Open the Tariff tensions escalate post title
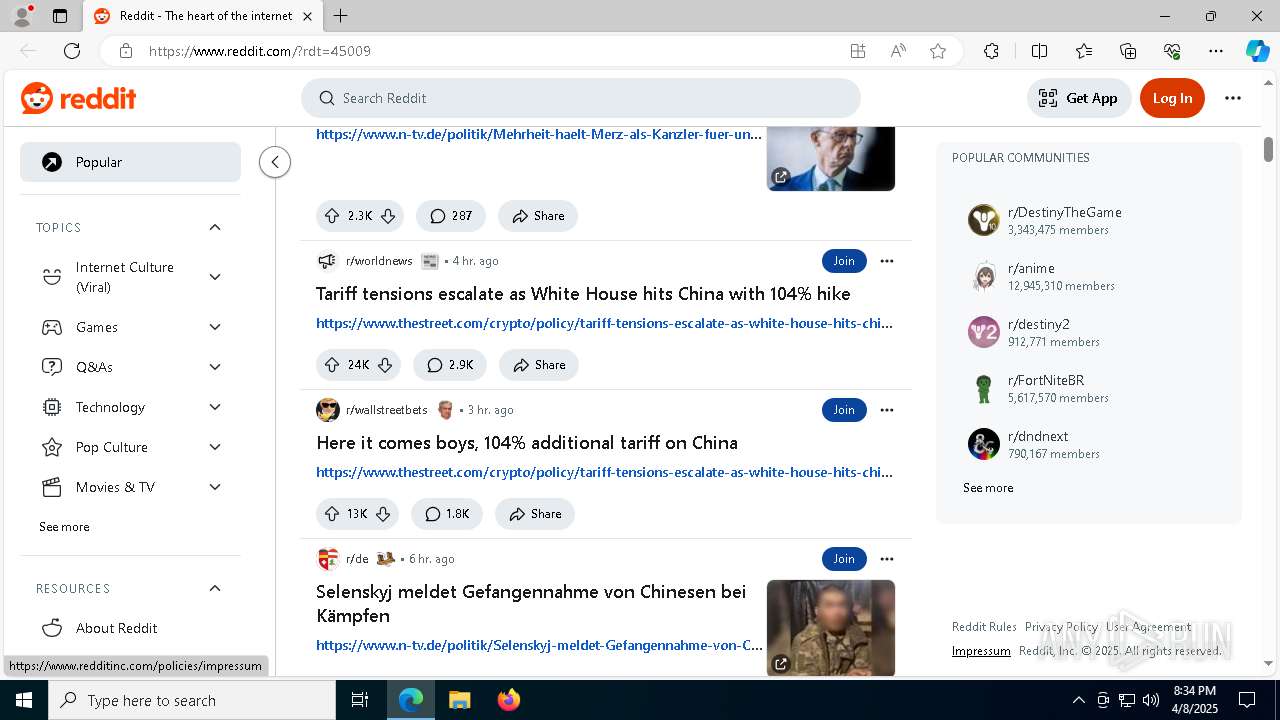 (583, 294)
